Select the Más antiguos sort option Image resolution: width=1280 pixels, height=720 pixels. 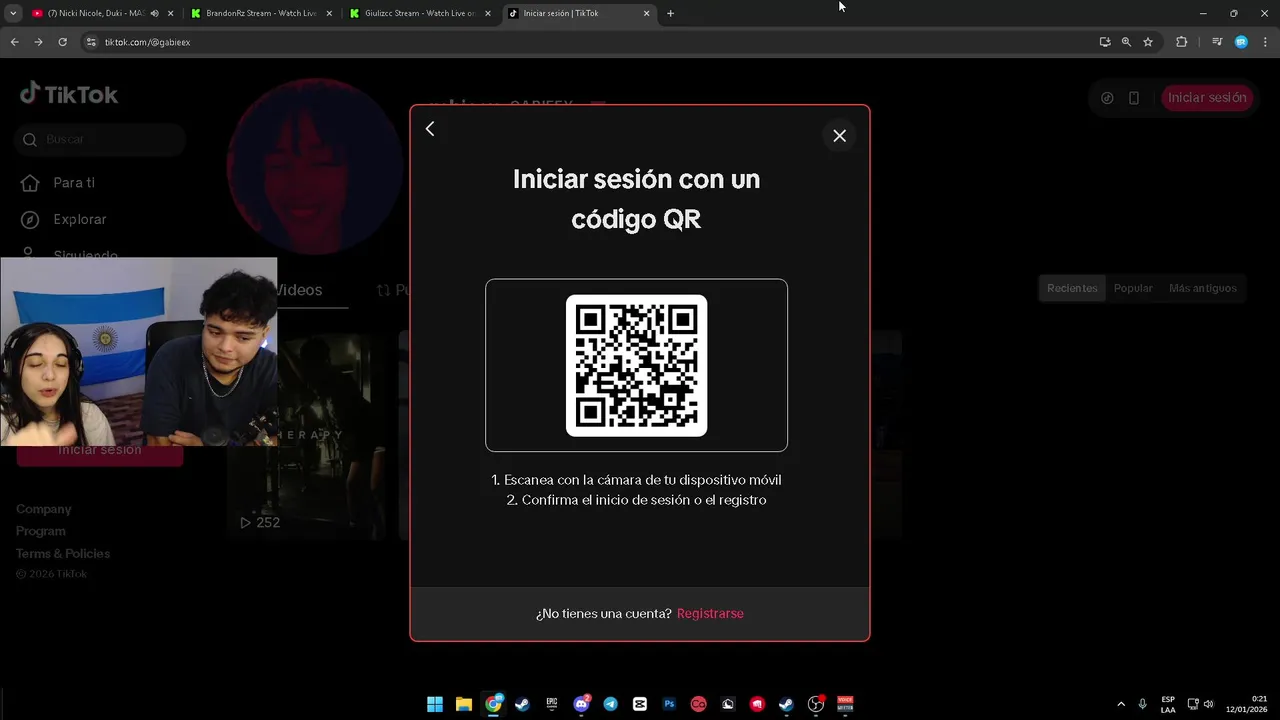pyautogui.click(x=1203, y=288)
